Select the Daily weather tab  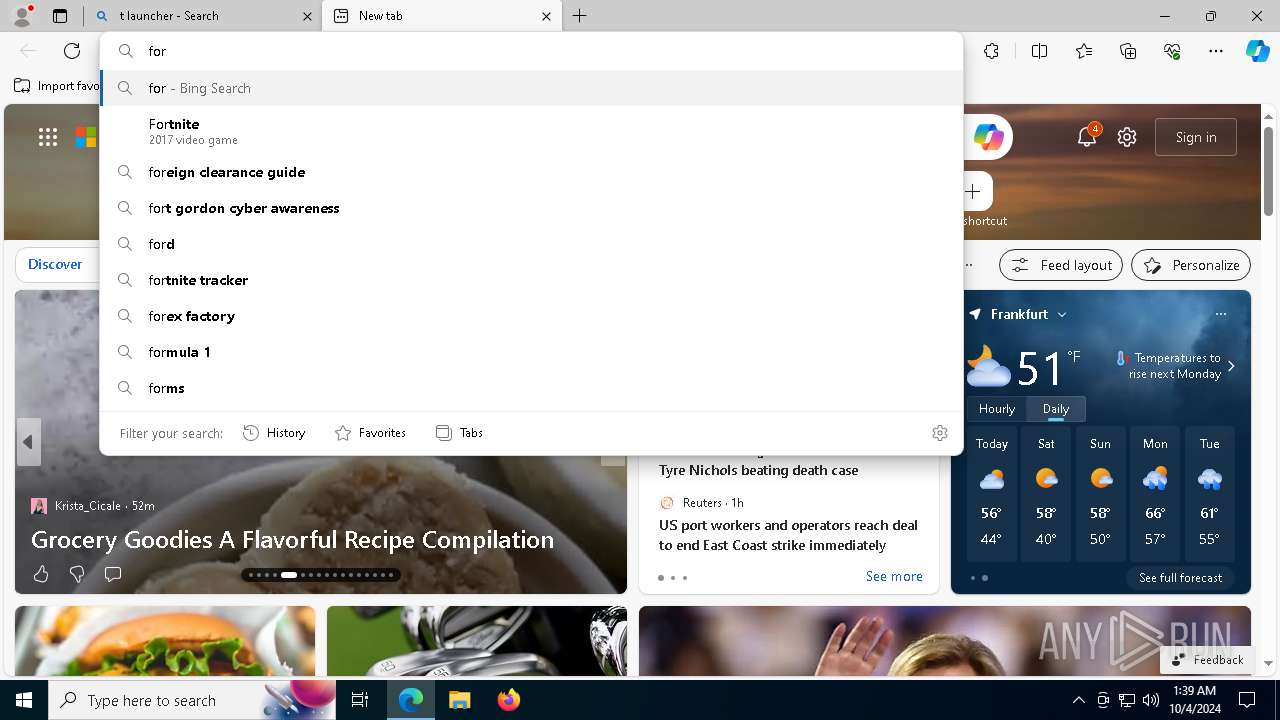tap(1056, 409)
